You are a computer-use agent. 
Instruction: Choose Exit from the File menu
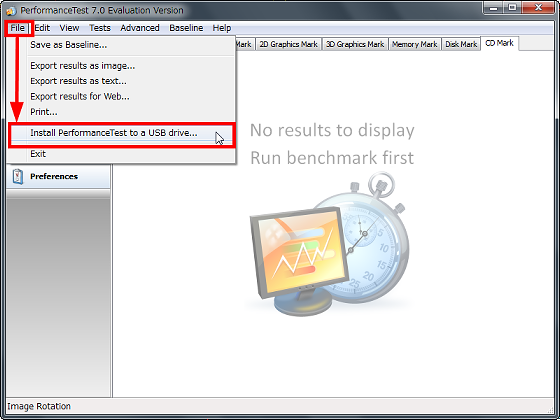121,154
